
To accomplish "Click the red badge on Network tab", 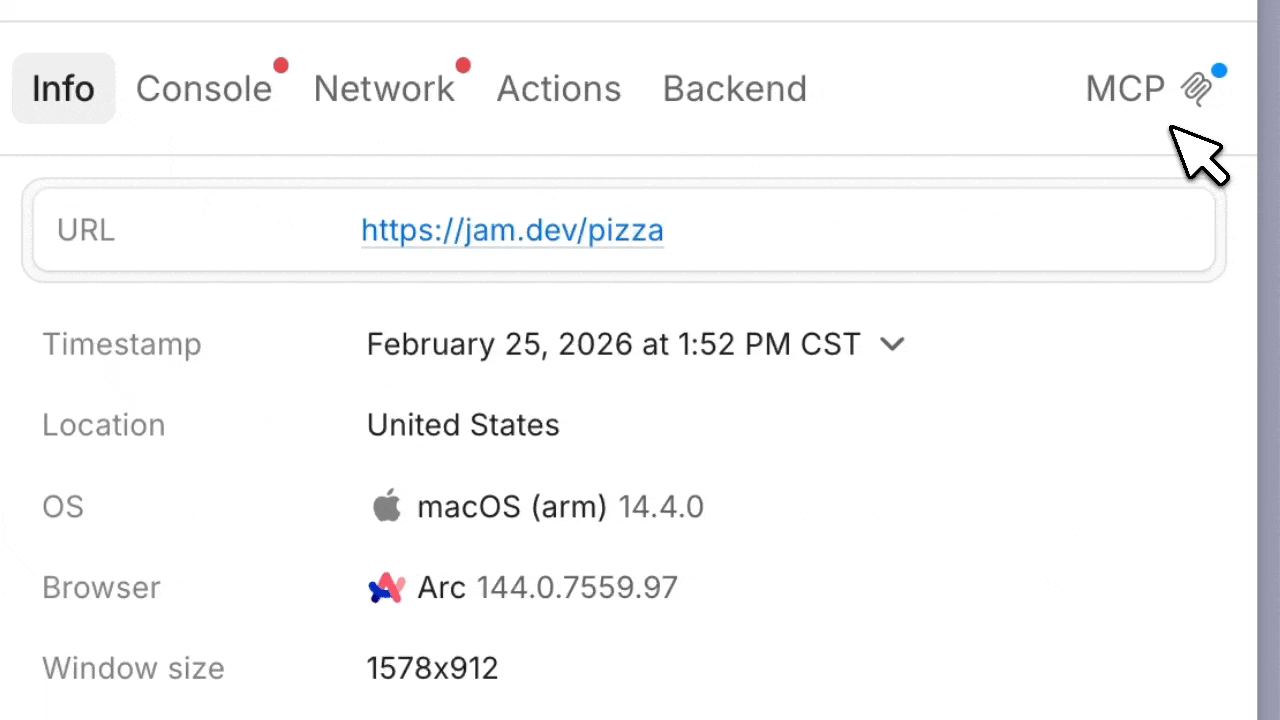I will 463,66.
